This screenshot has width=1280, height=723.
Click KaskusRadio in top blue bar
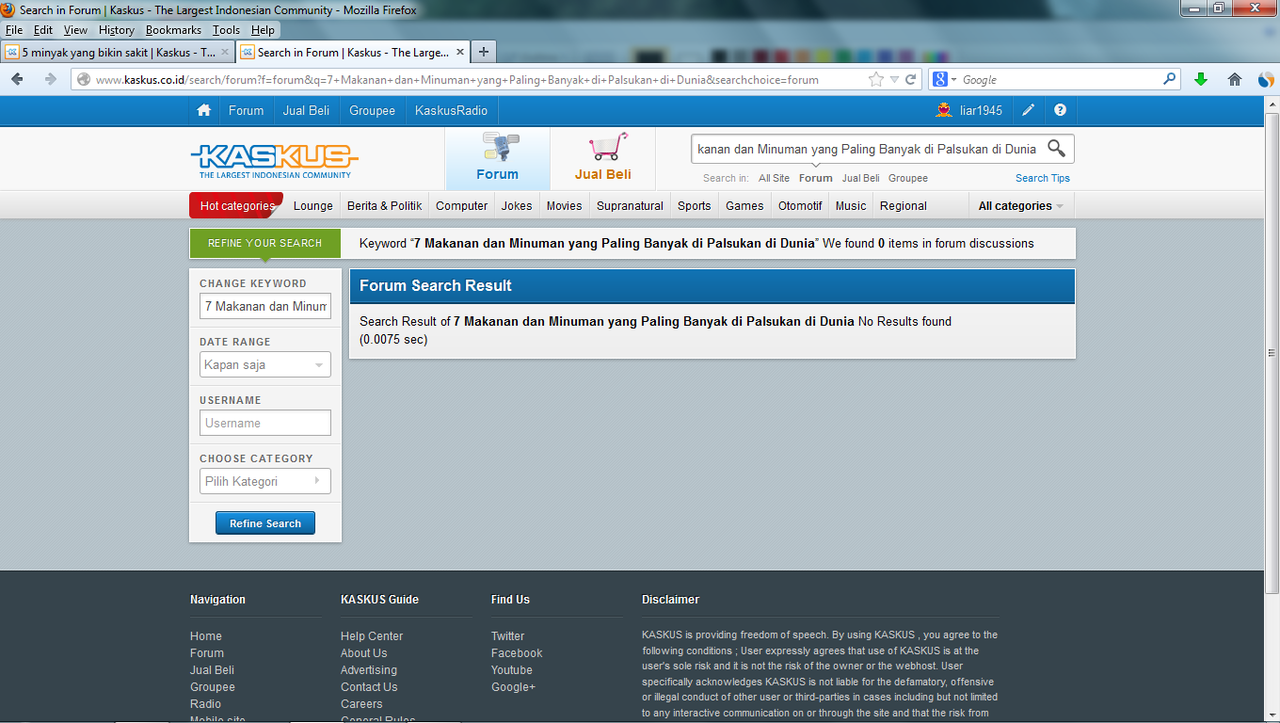(x=451, y=110)
